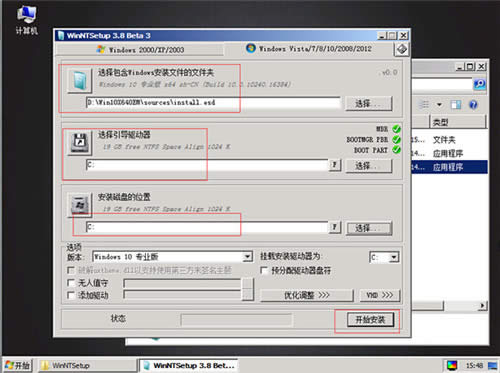Click the search icon in the background window
The image size is (500, 373).
coord(480,84)
